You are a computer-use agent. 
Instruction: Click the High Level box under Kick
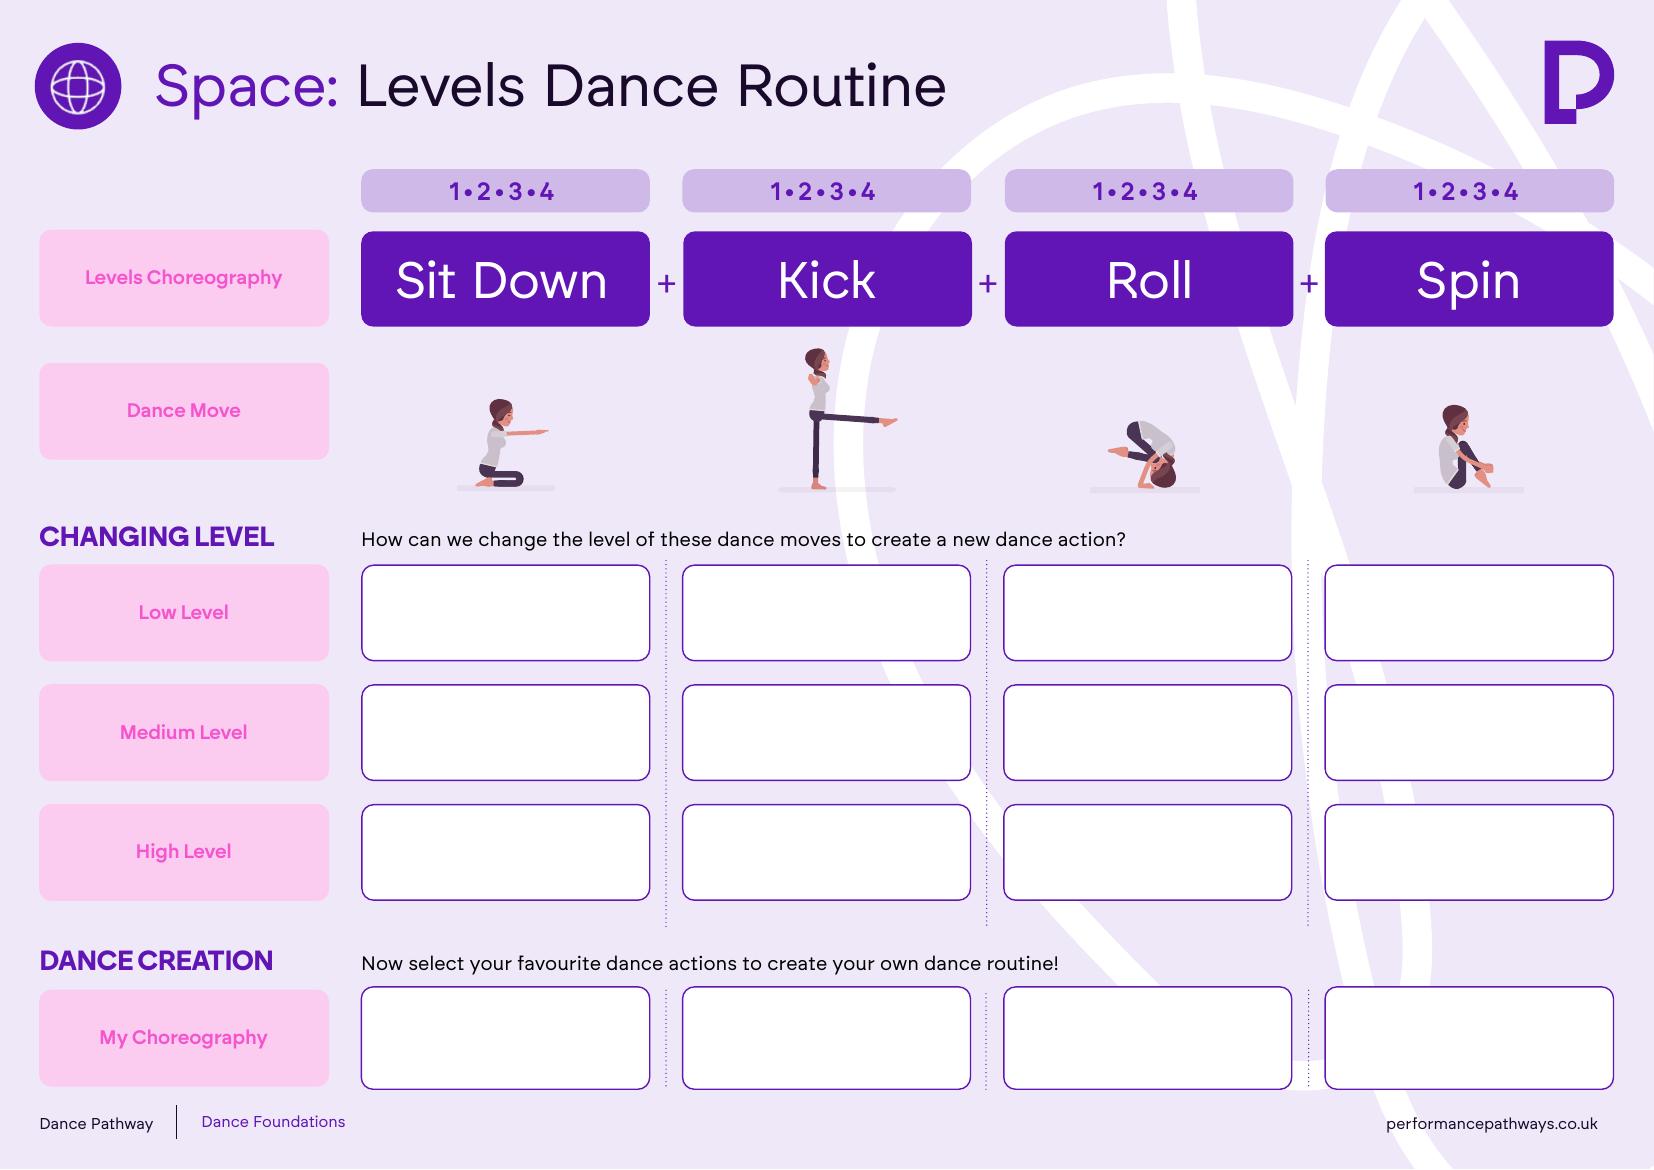pos(827,852)
